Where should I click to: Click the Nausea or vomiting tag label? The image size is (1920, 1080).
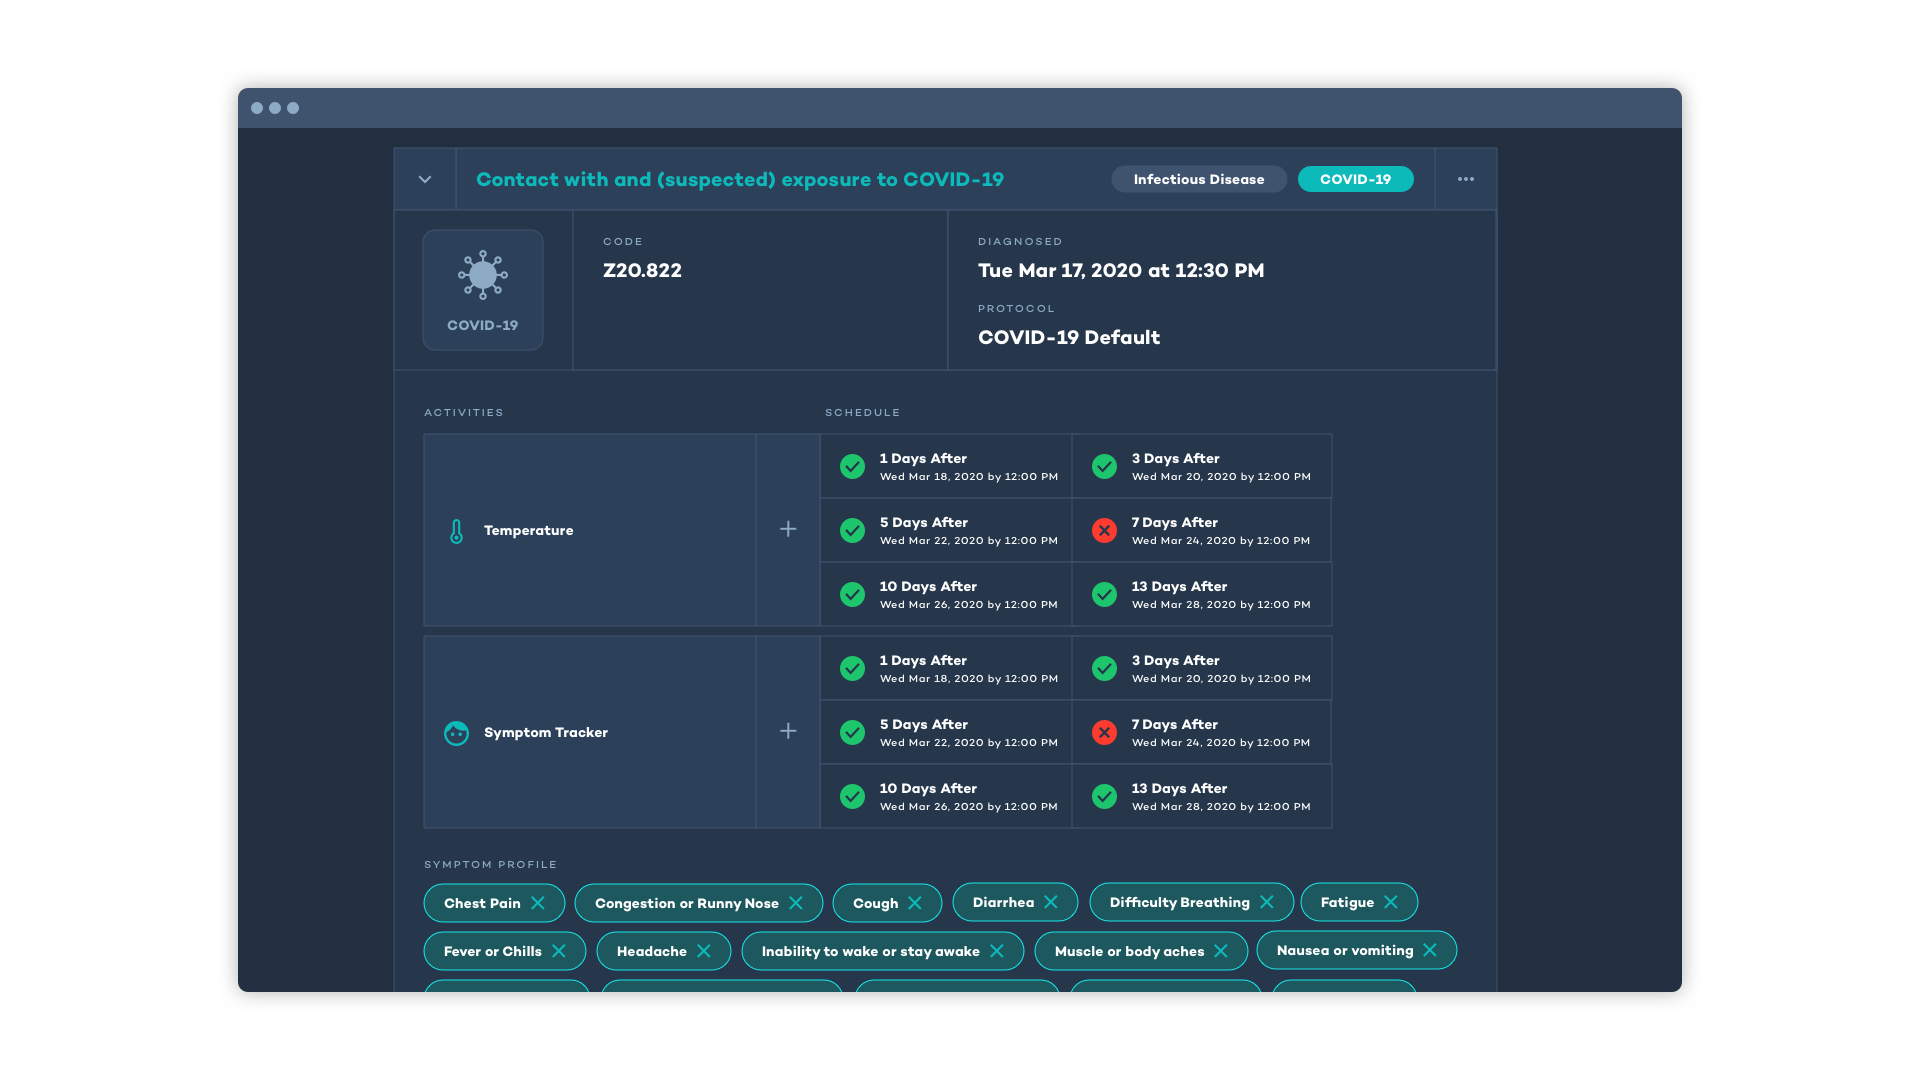pyautogui.click(x=1345, y=950)
